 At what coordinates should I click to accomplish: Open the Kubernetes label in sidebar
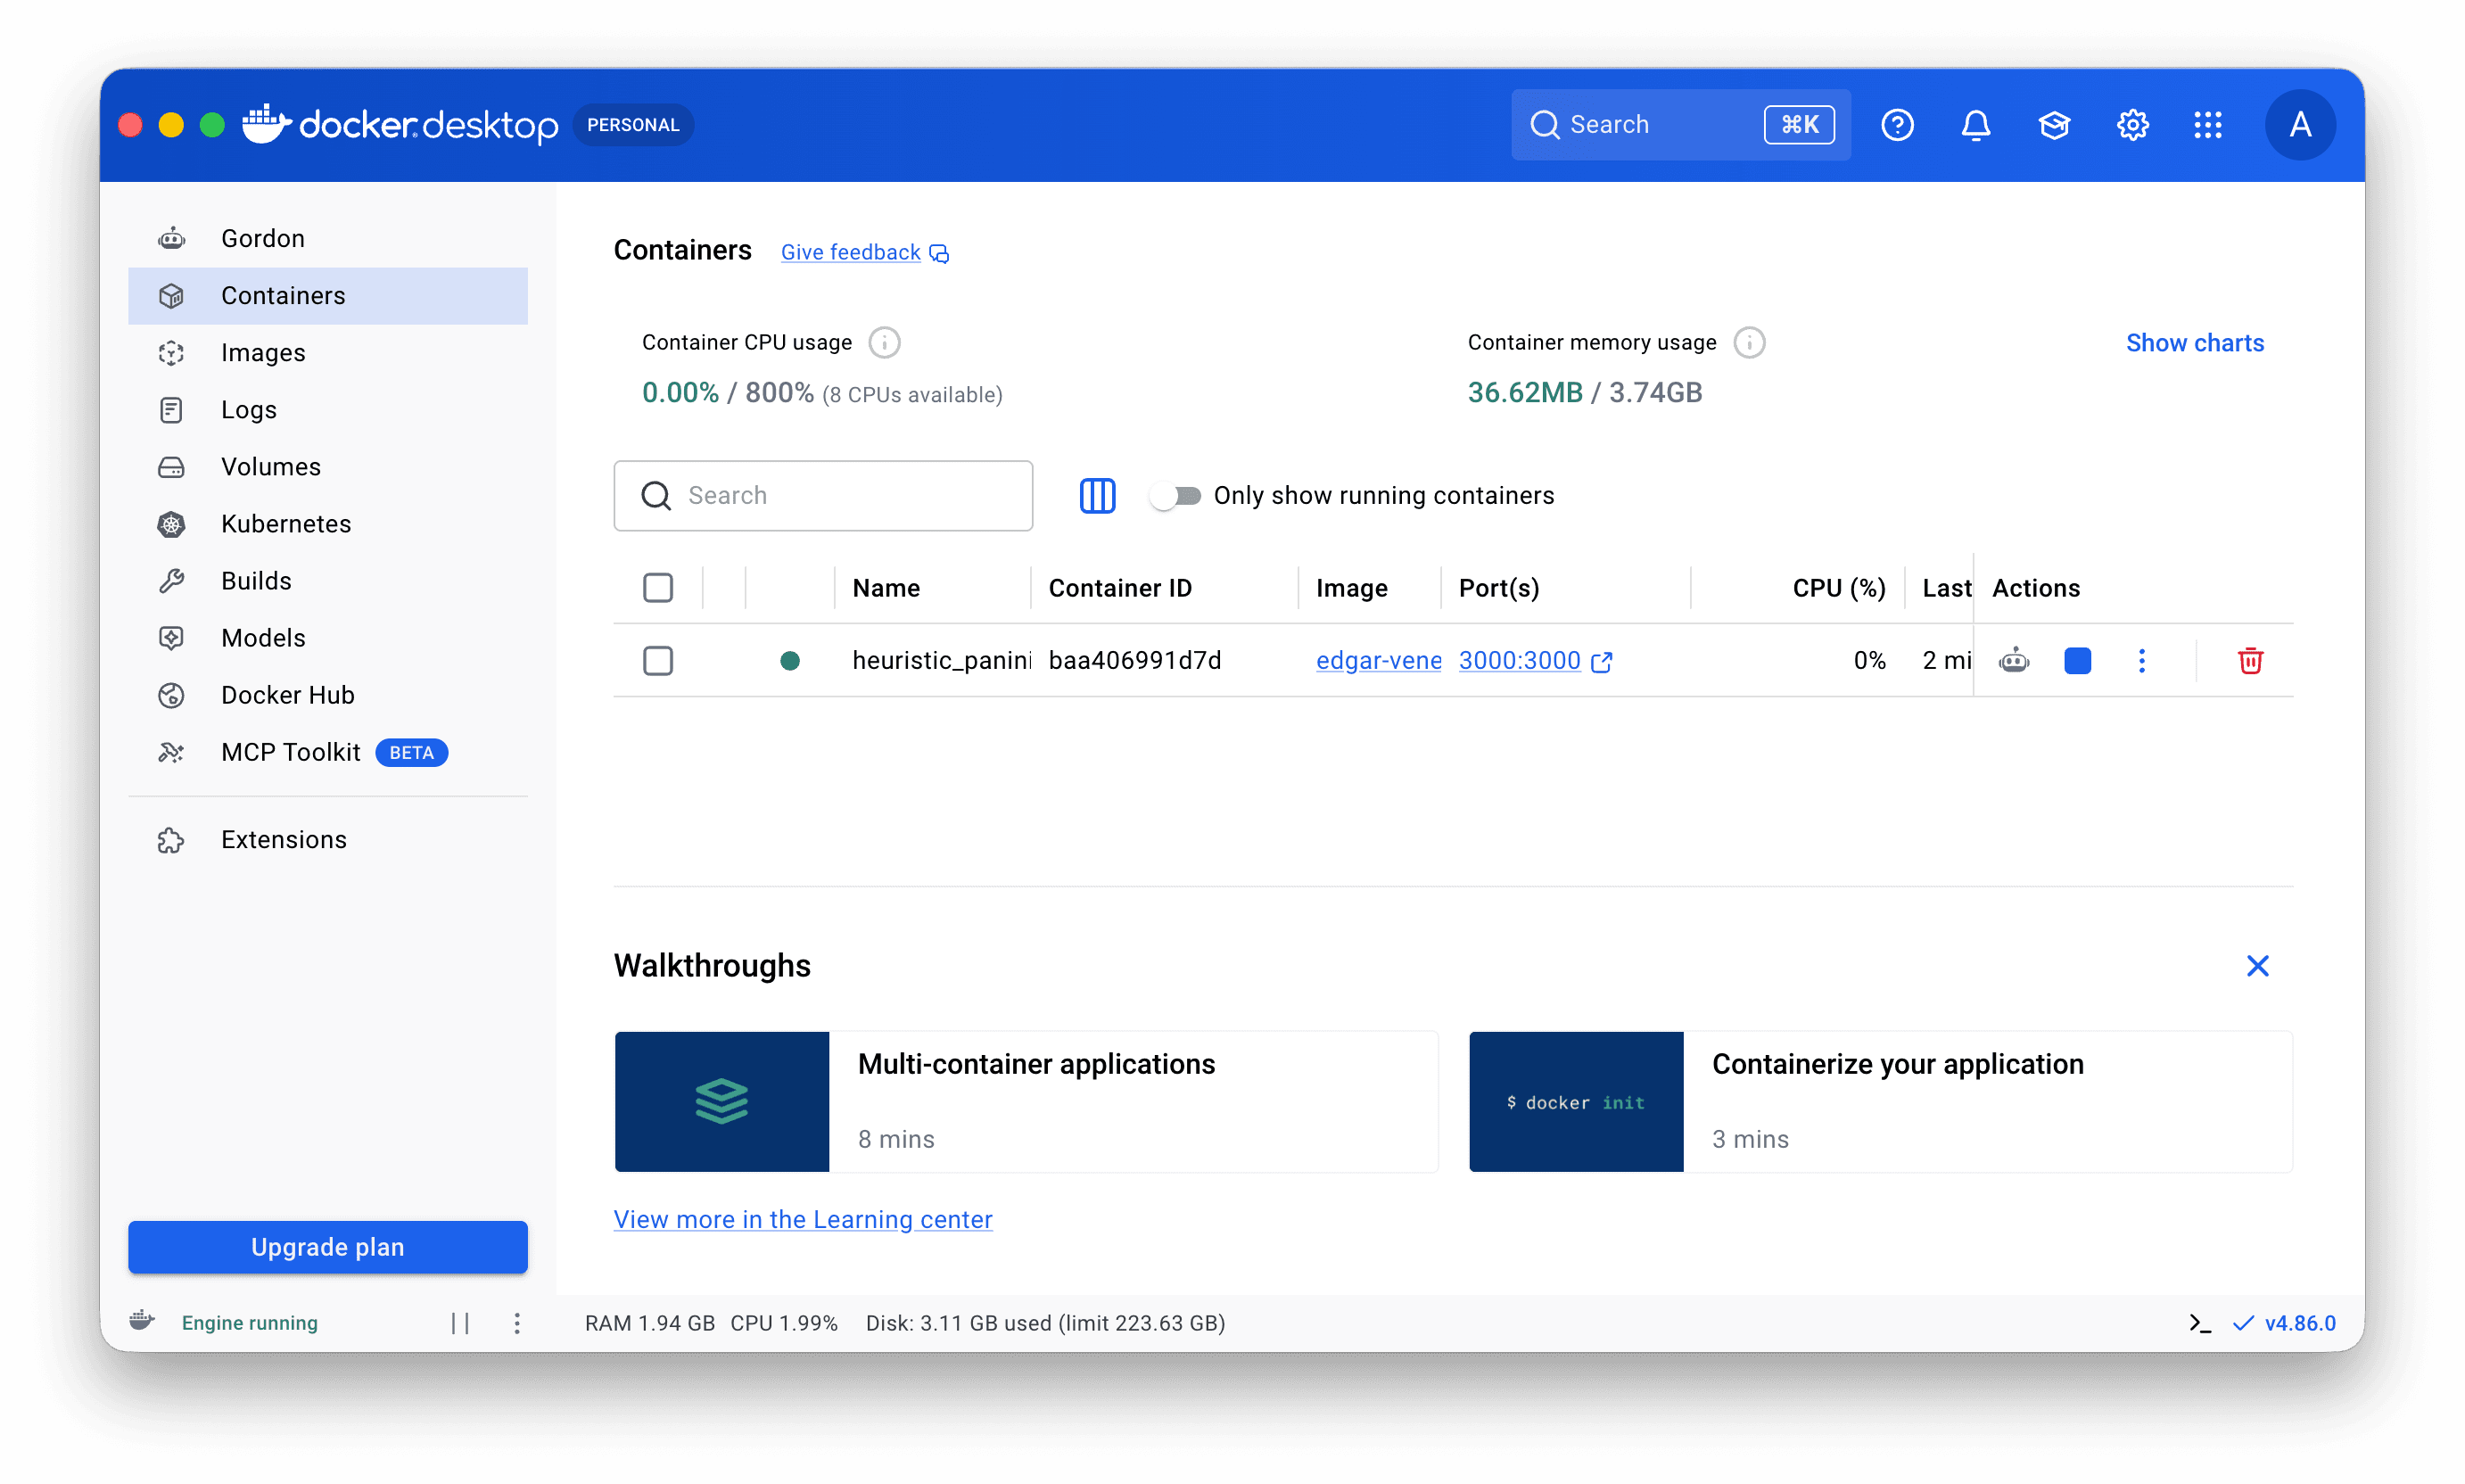point(286,524)
